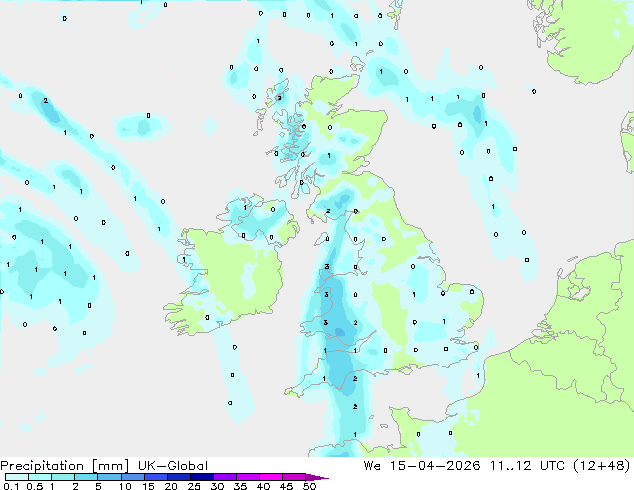Click the date text '15-04-2026'
Screen dimensions: 634x490
tap(435, 465)
